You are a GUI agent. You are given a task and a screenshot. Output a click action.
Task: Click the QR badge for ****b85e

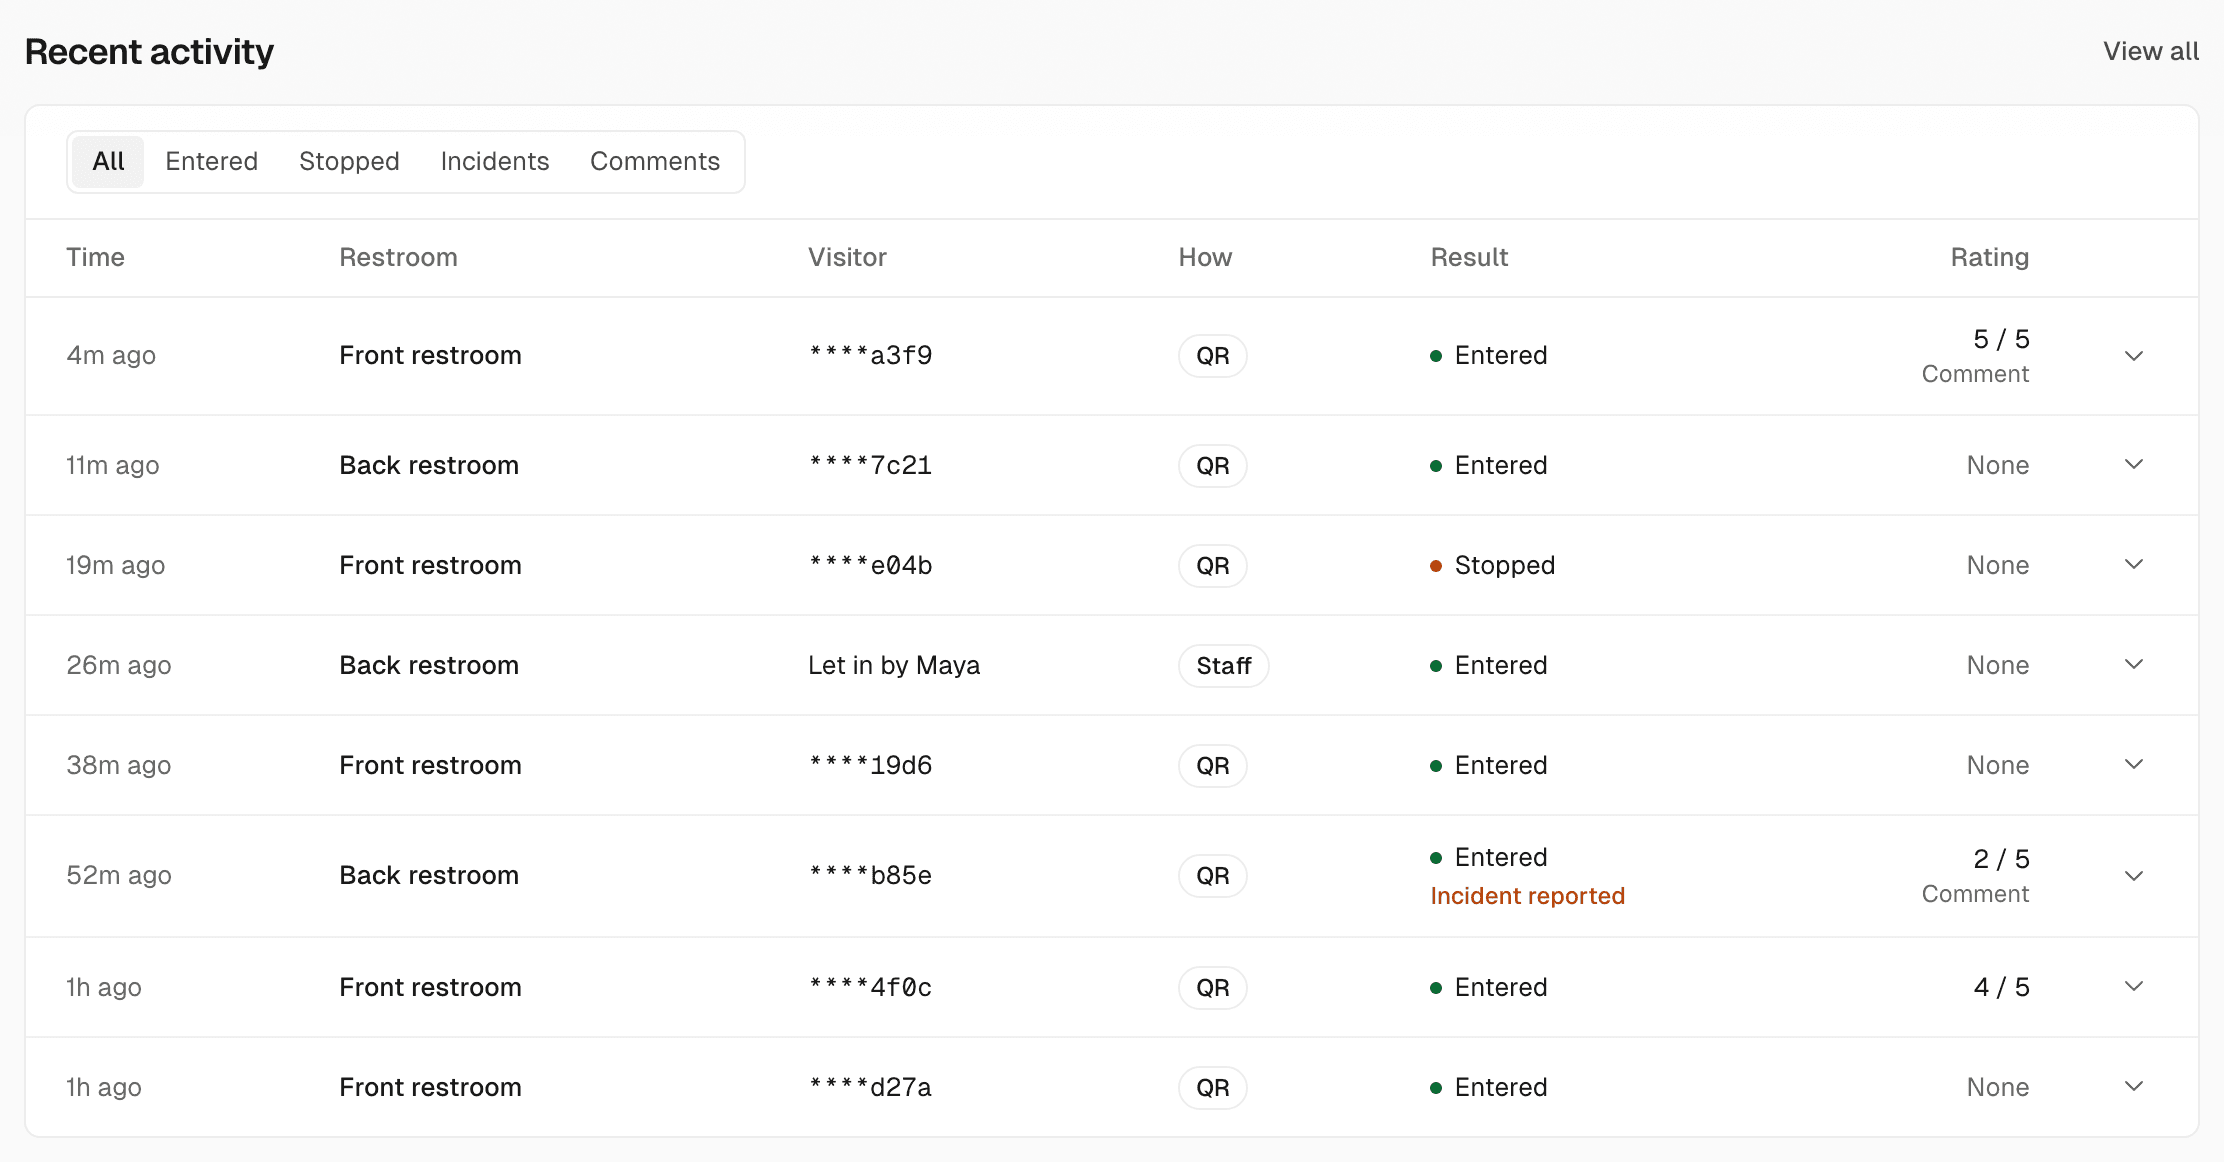[x=1212, y=876]
